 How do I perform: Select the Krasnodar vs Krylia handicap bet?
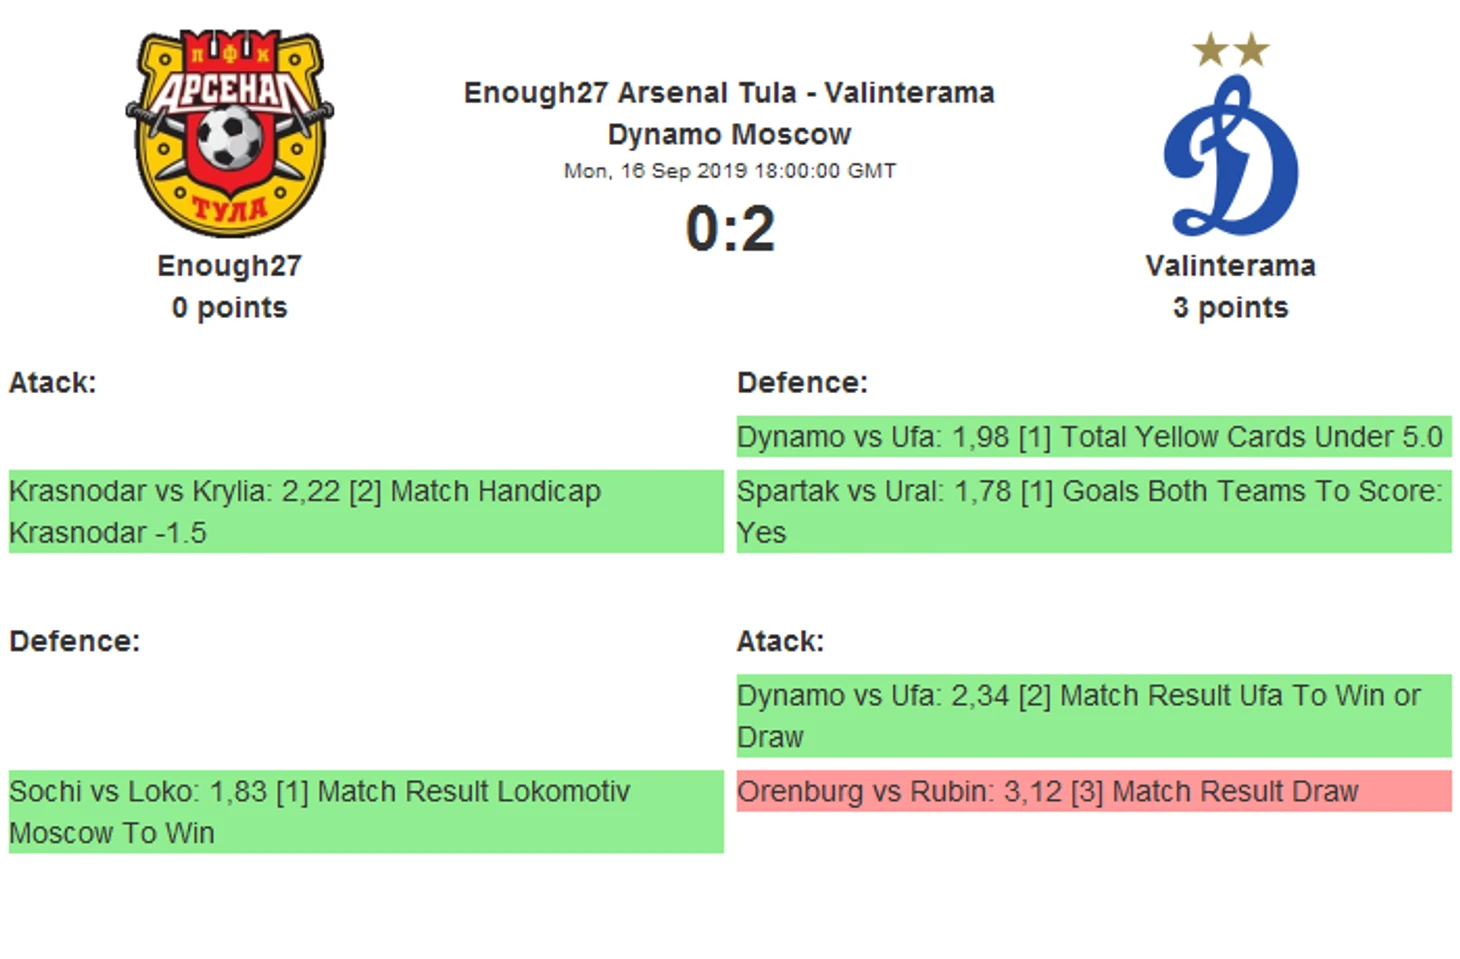click(x=366, y=511)
